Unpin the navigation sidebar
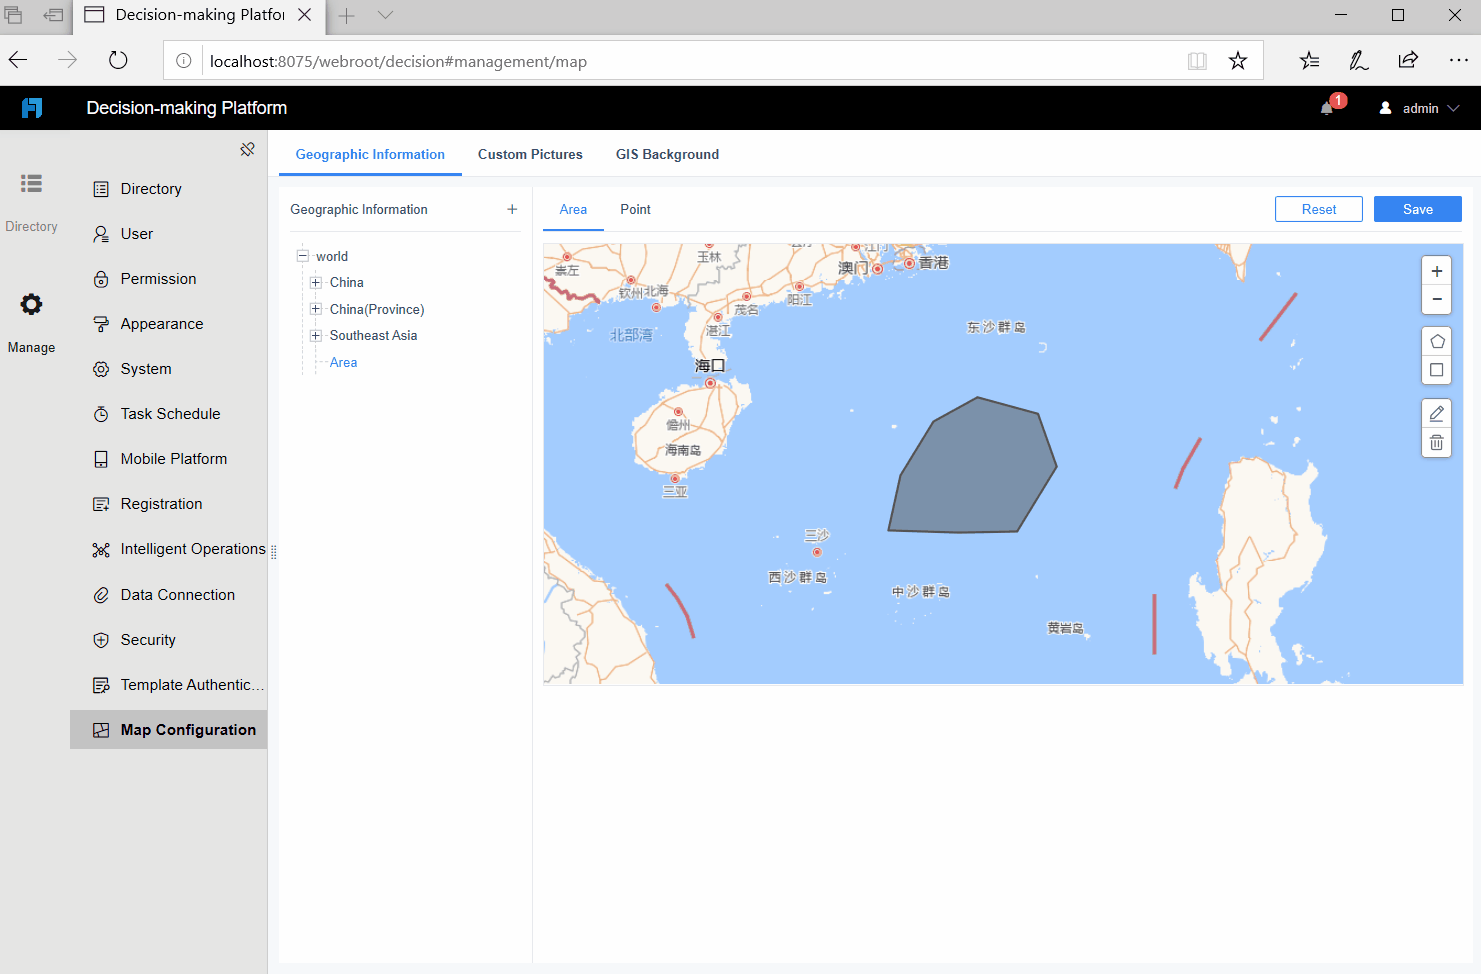1481x974 pixels. tap(247, 148)
